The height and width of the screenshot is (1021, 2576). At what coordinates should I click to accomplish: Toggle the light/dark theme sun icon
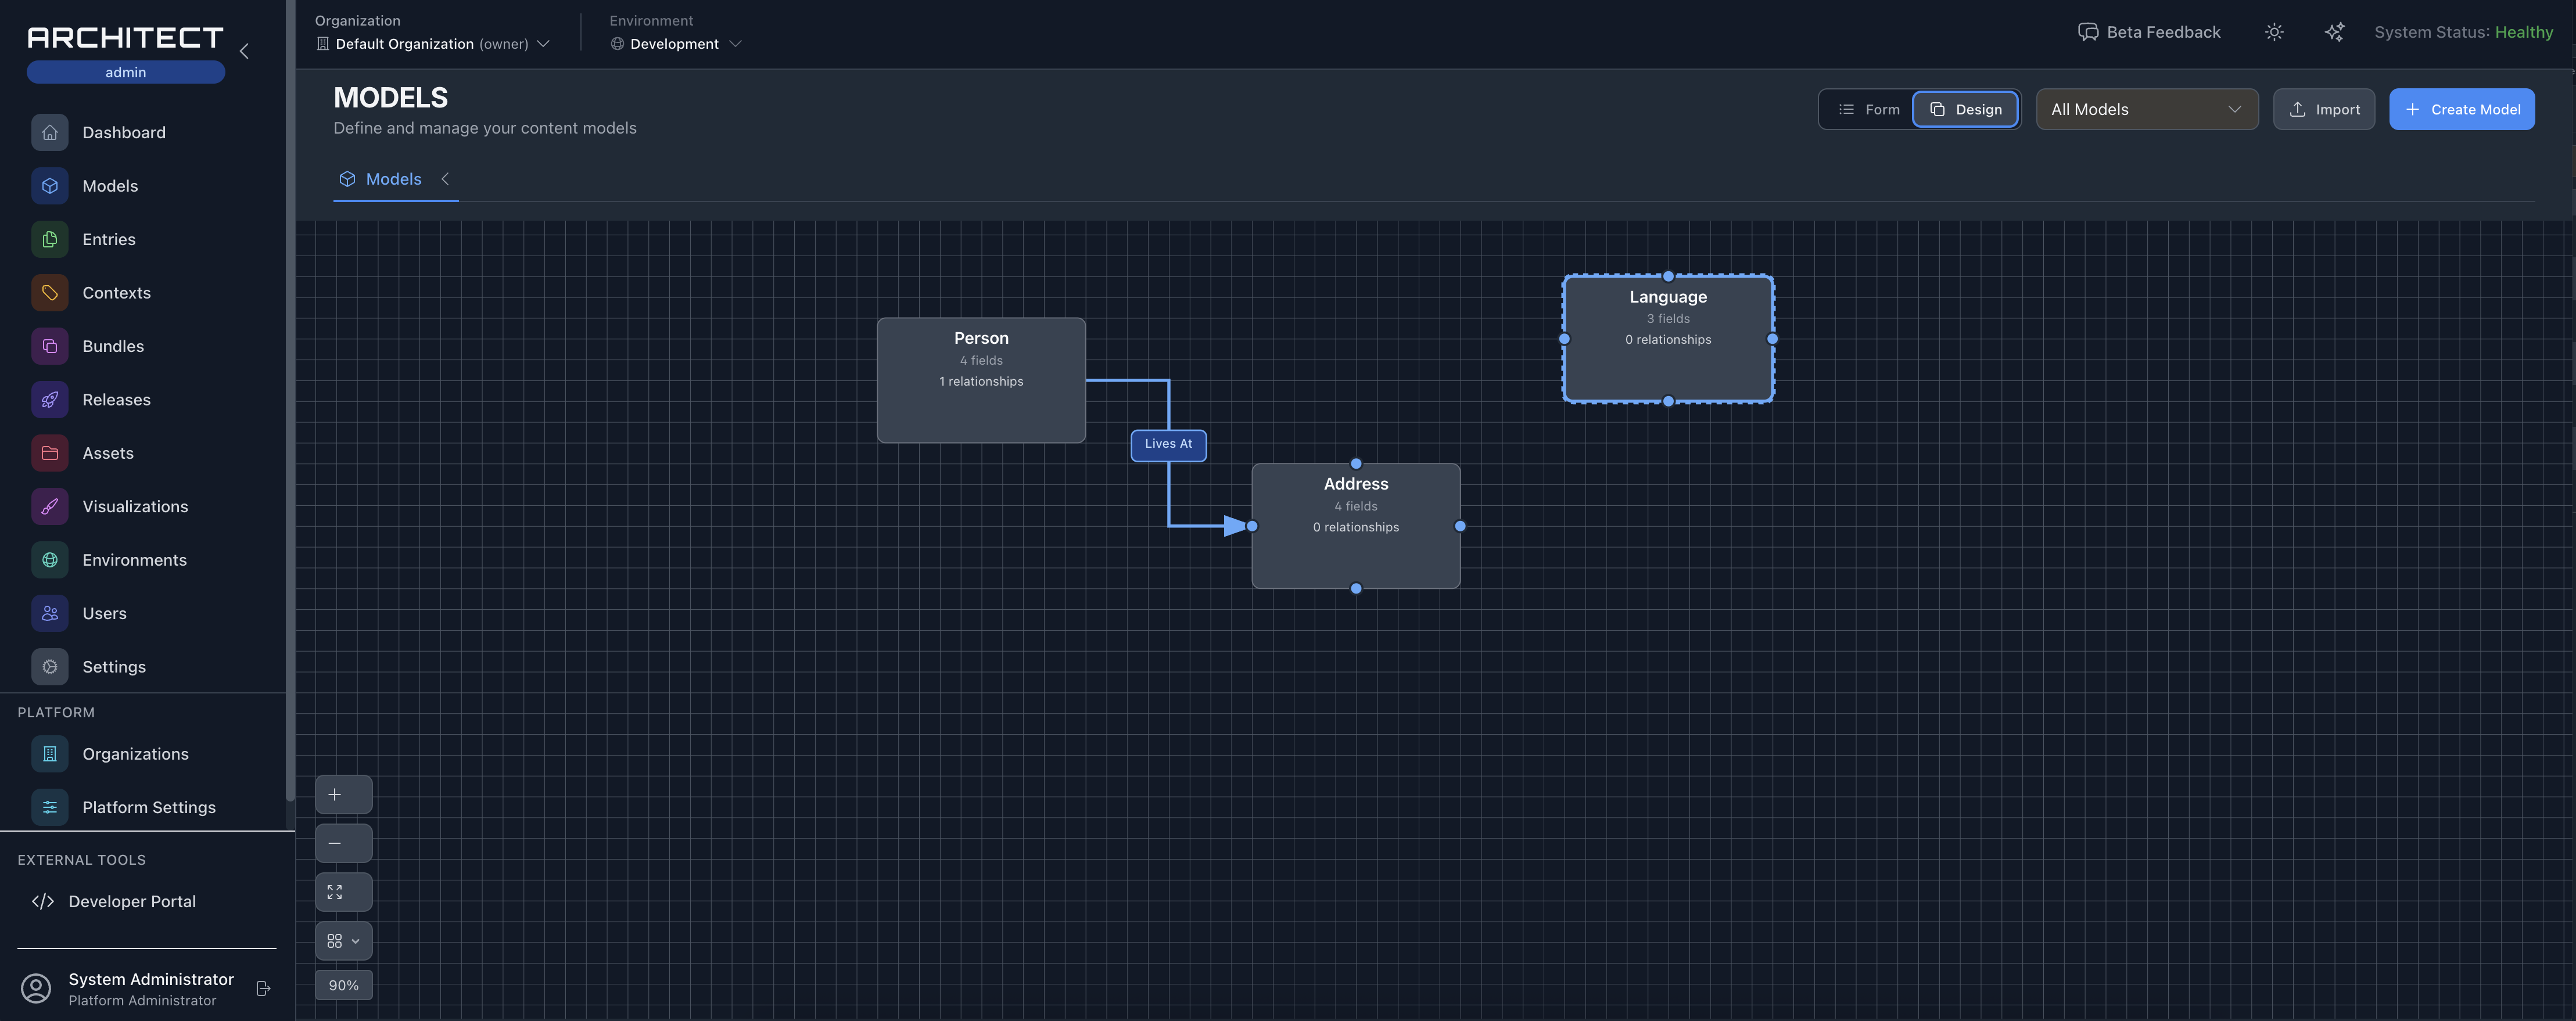(2273, 32)
